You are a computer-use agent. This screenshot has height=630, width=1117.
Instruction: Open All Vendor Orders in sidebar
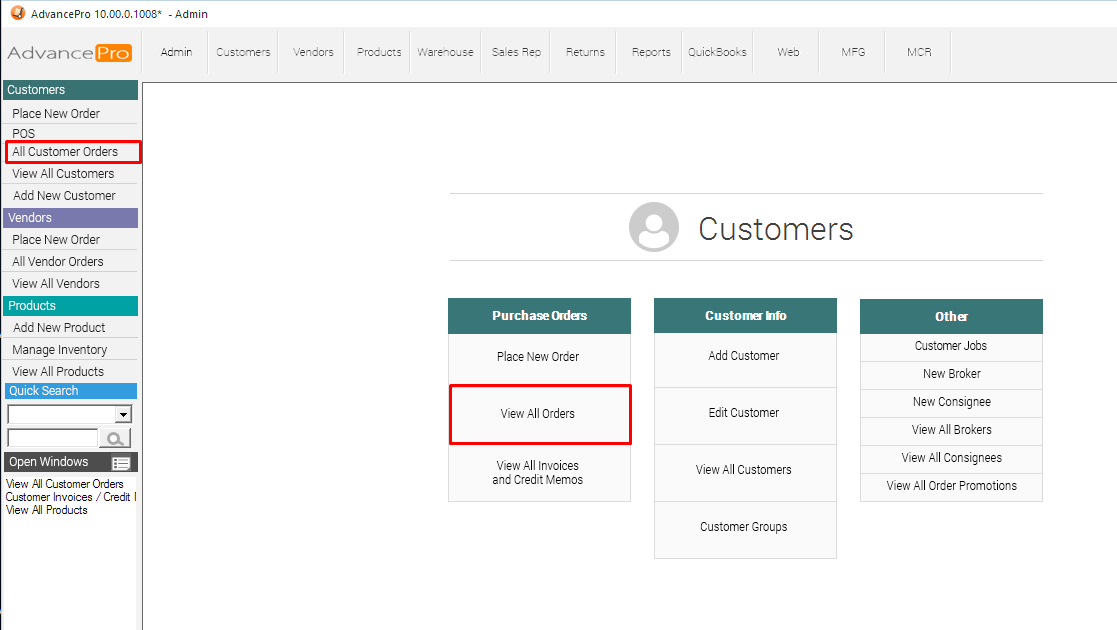(x=58, y=262)
